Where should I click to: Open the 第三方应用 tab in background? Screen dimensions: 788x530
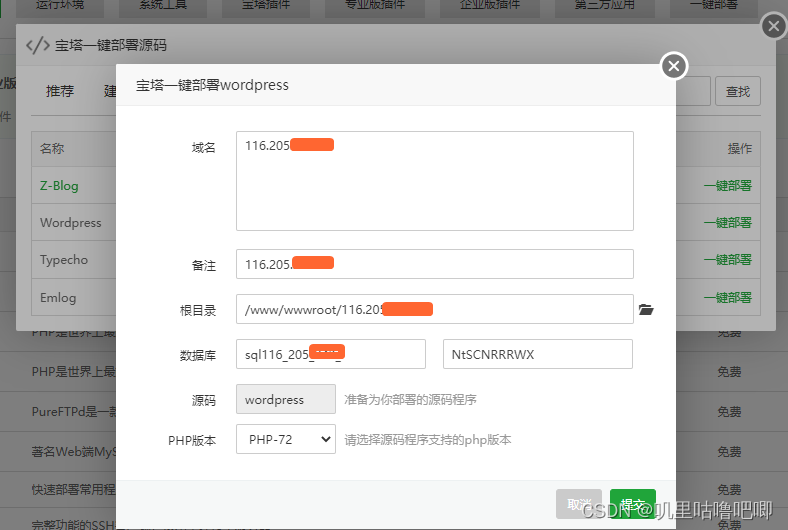click(x=605, y=6)
